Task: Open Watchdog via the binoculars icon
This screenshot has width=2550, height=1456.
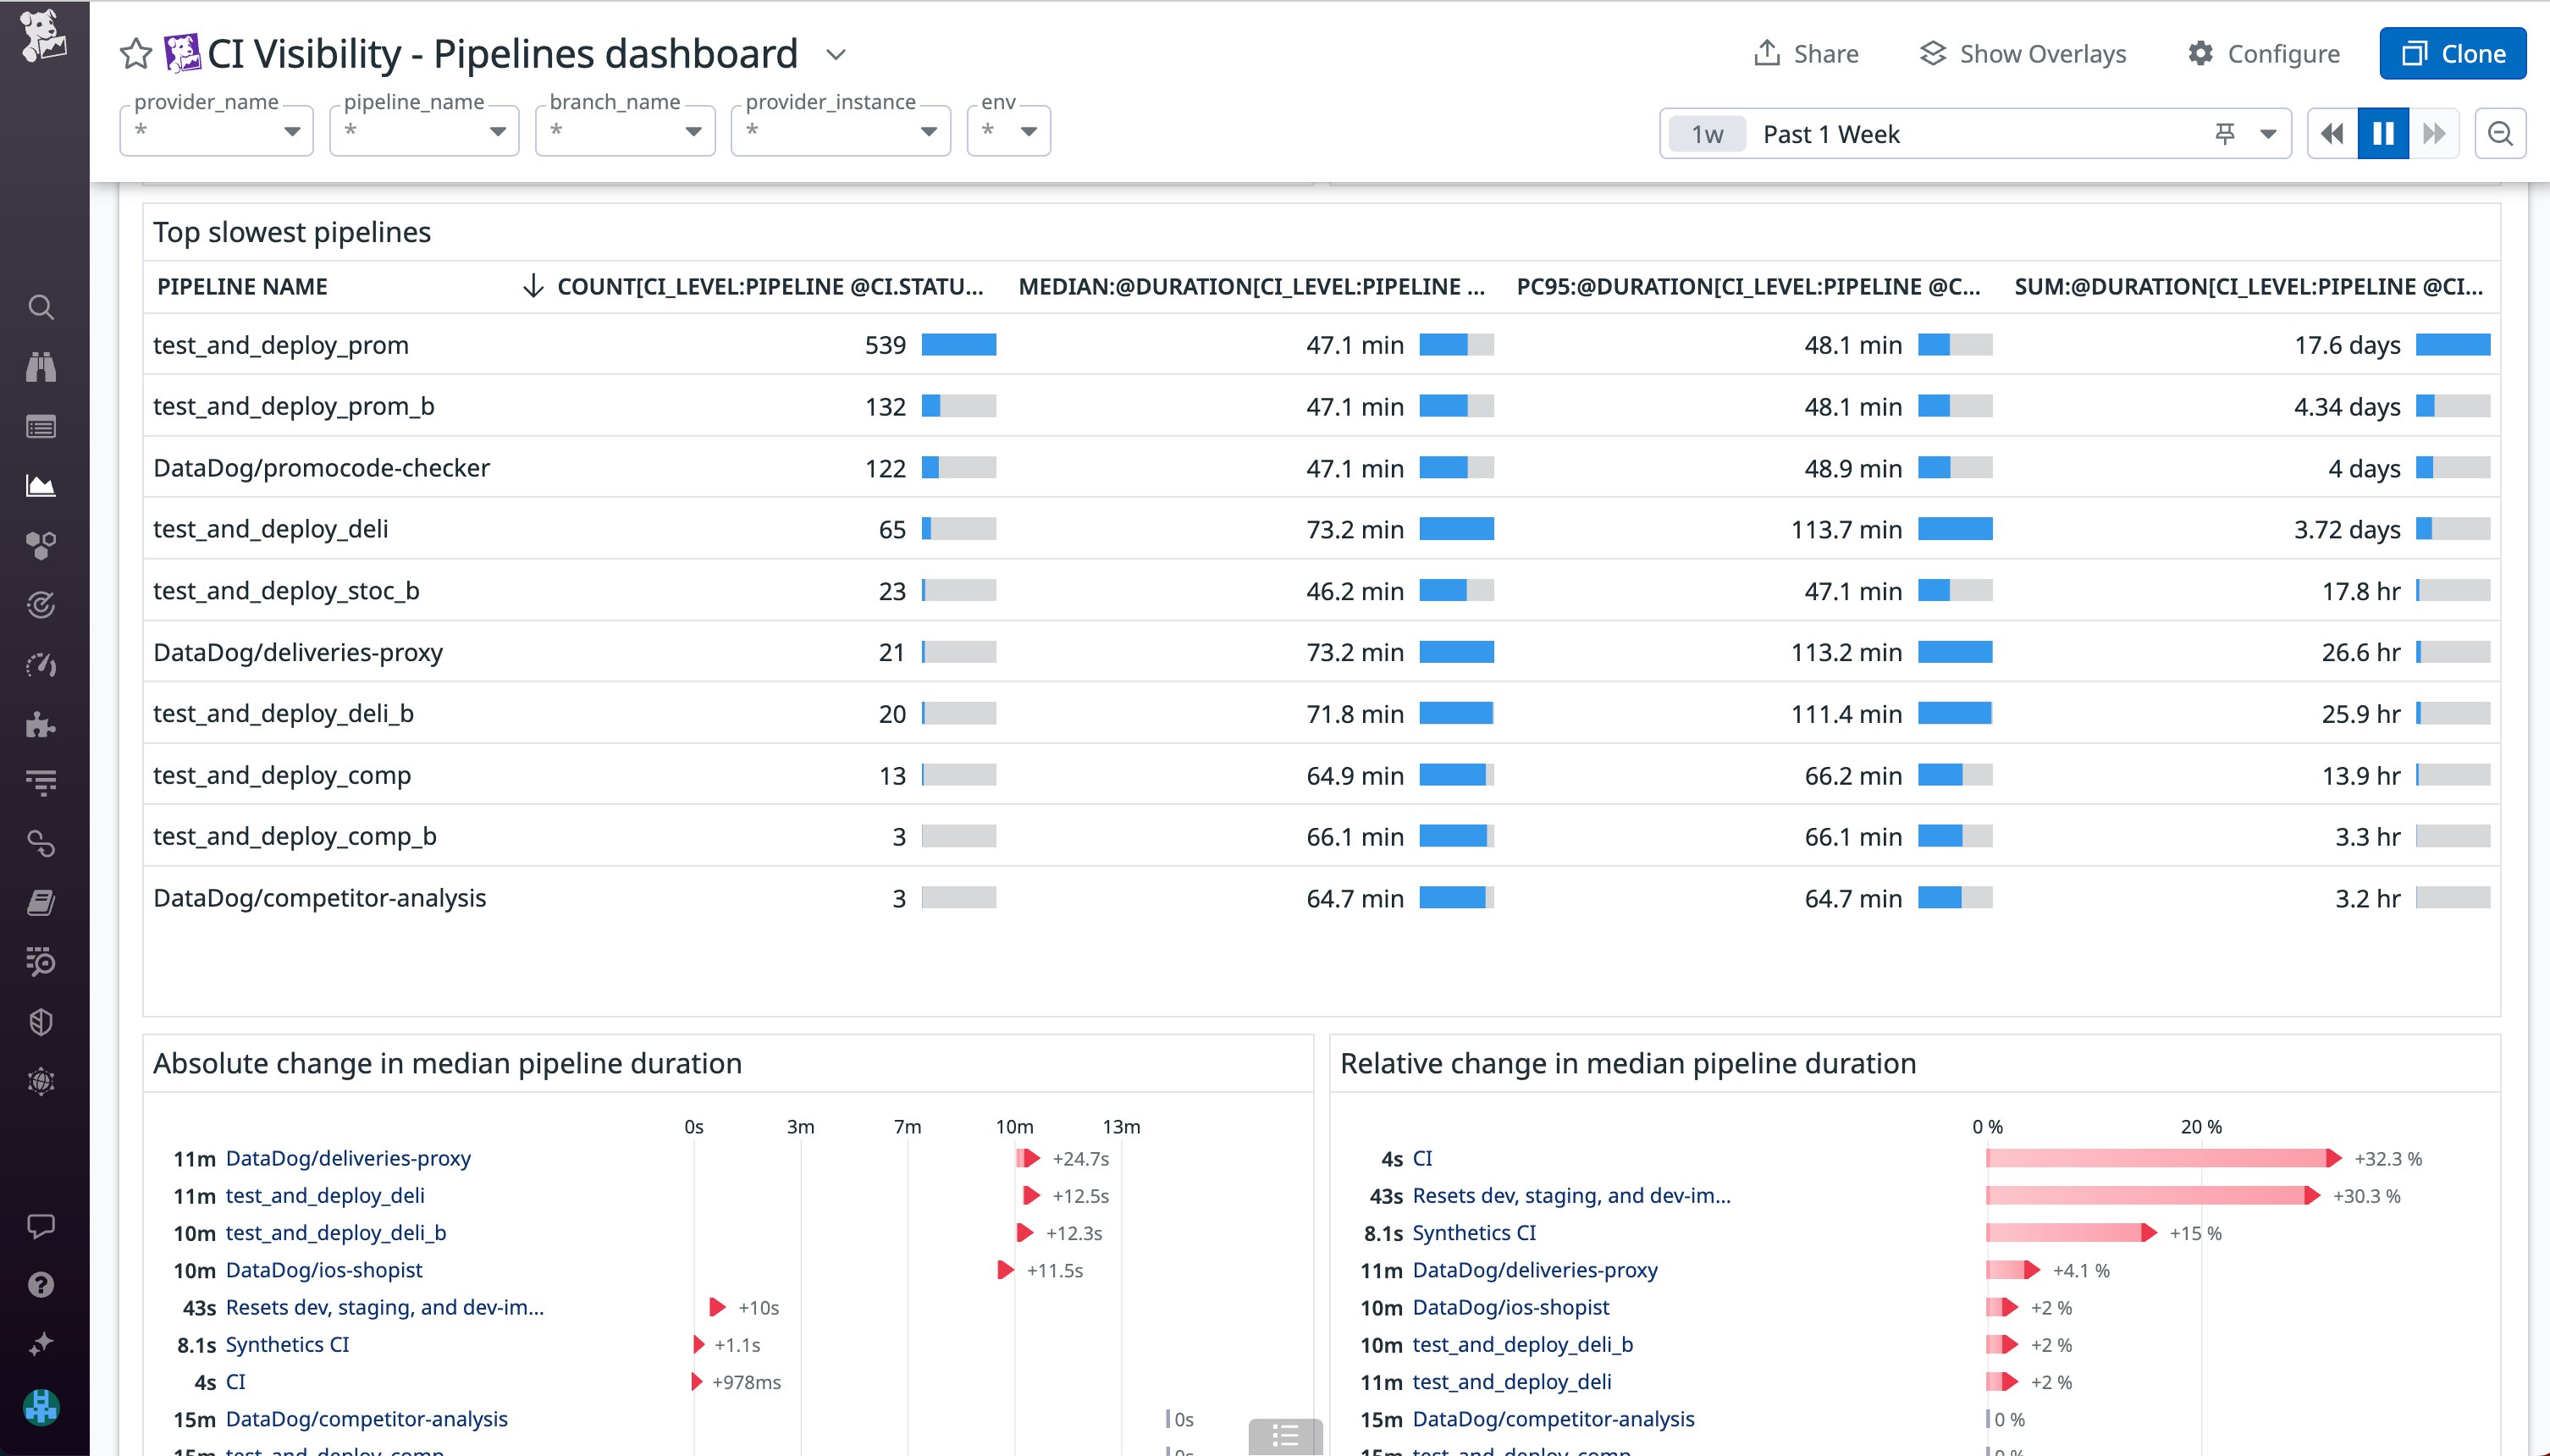Action: coord(41,366)
